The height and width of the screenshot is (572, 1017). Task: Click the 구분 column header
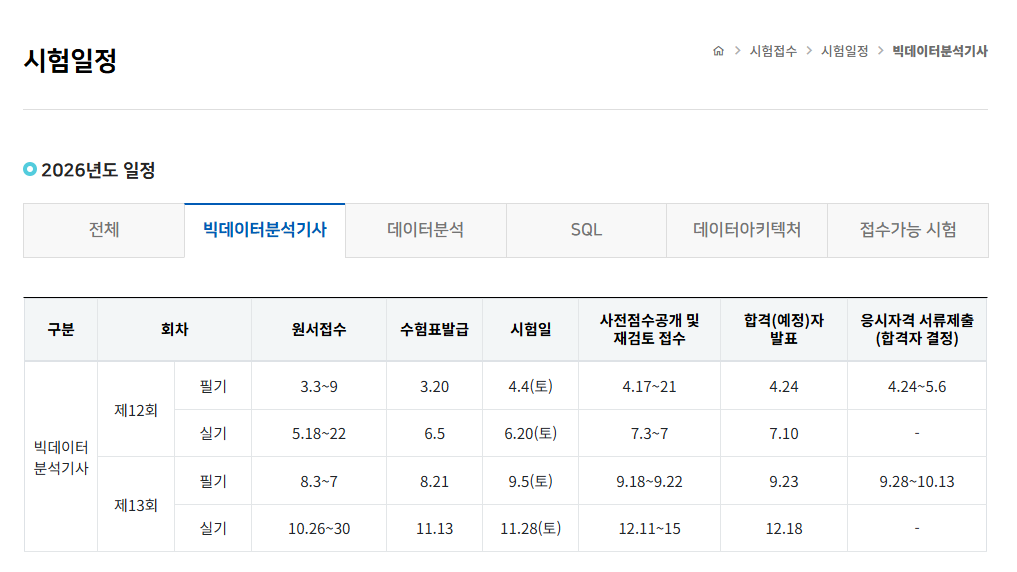[x=61, y=329]
